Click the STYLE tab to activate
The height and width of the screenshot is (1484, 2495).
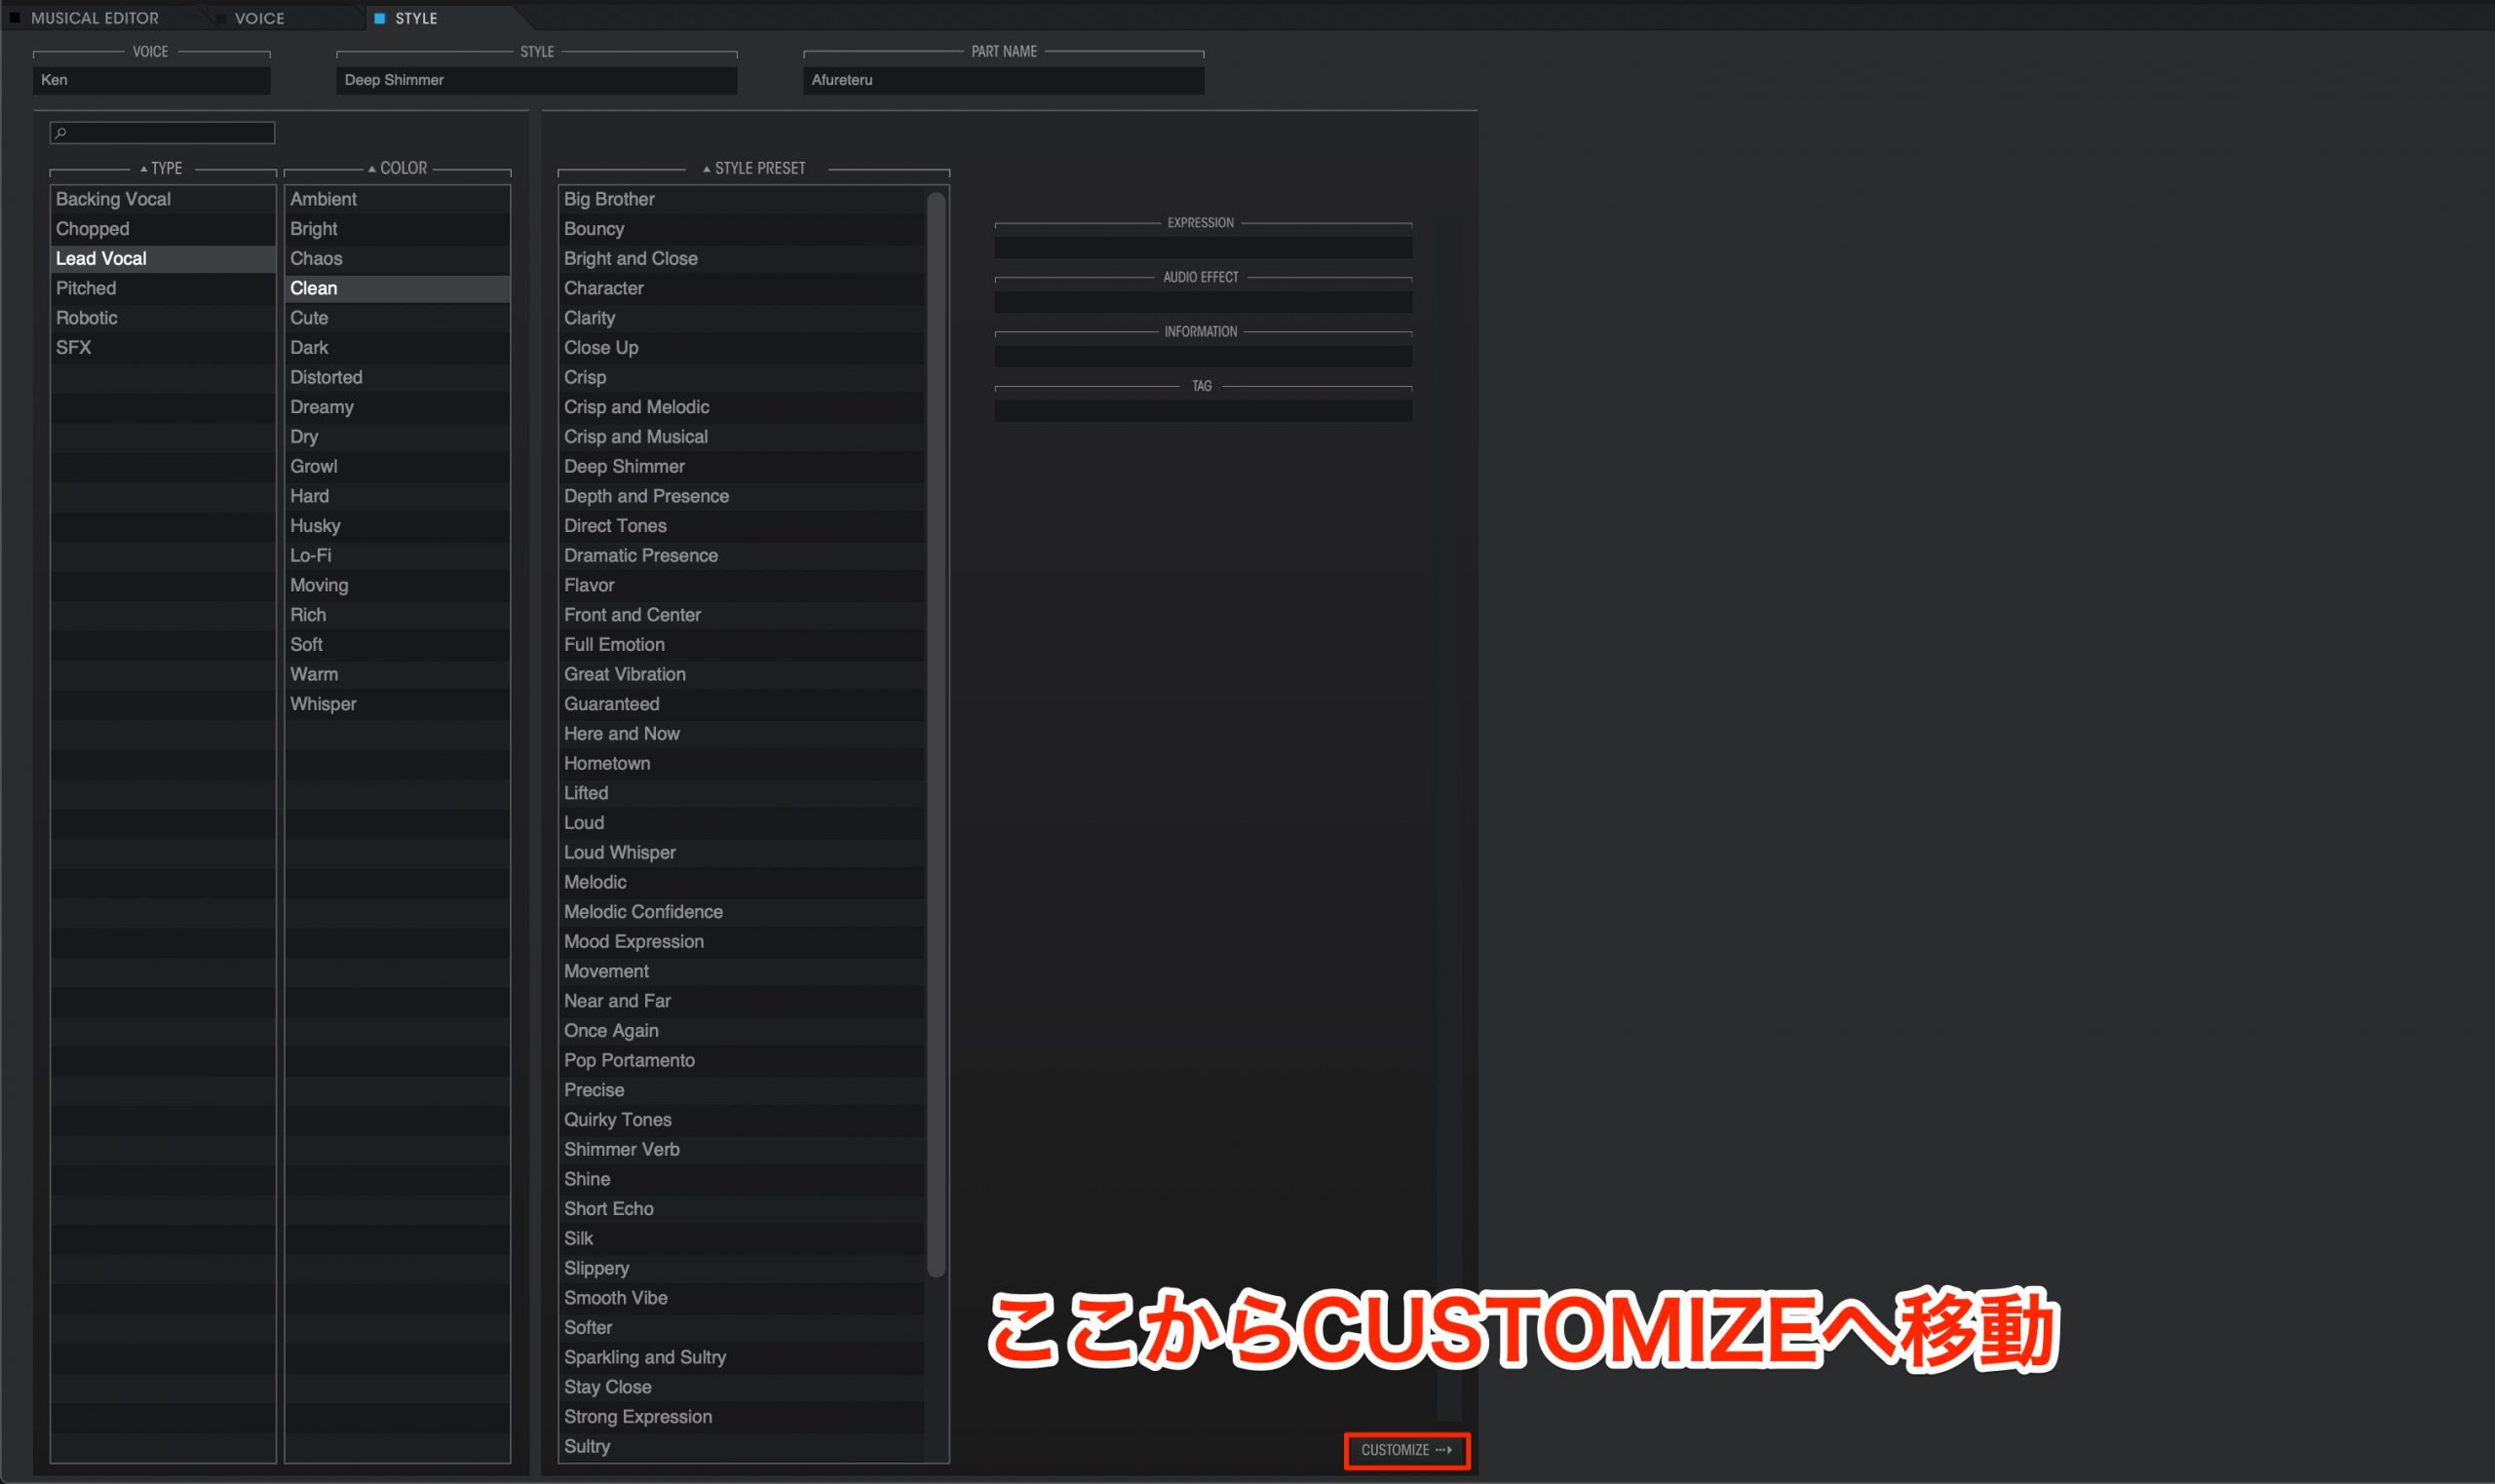pos(415,18)
